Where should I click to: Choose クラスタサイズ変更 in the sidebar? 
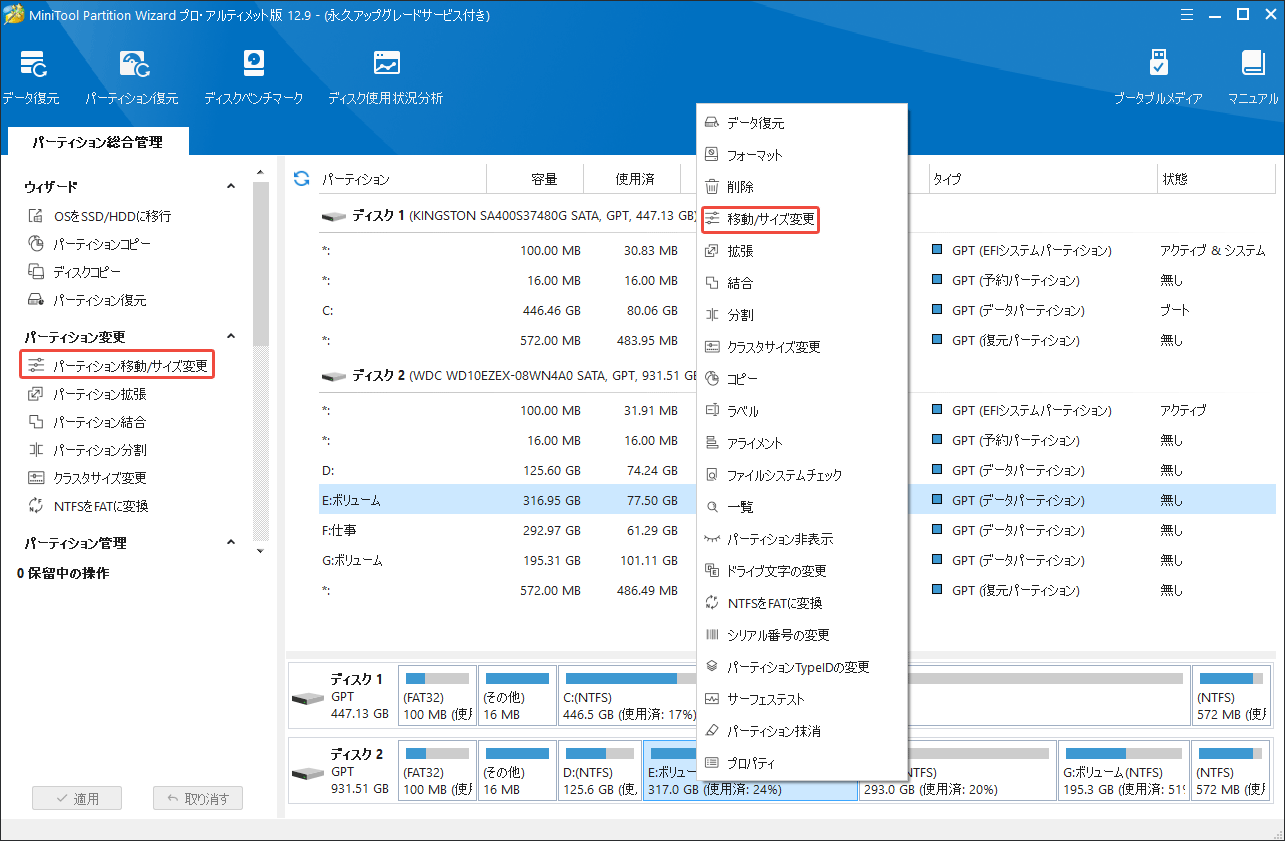click(87, 478)
